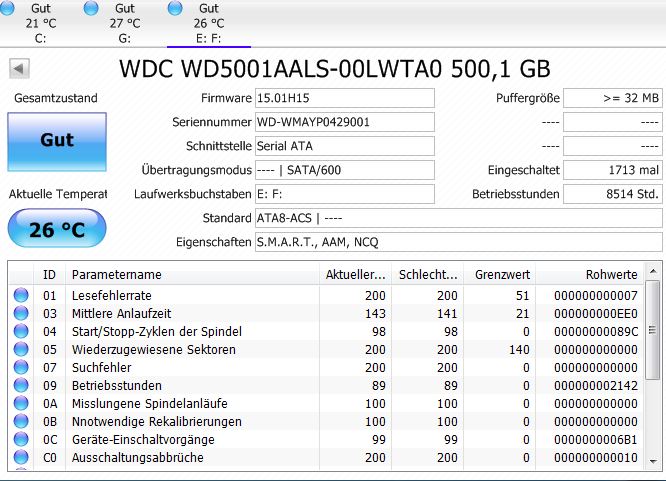Viewport: 666px width, 481px height.
Task: Sort by the Aktueller column header
Action: pyautogui.click(x=356, y=274)
